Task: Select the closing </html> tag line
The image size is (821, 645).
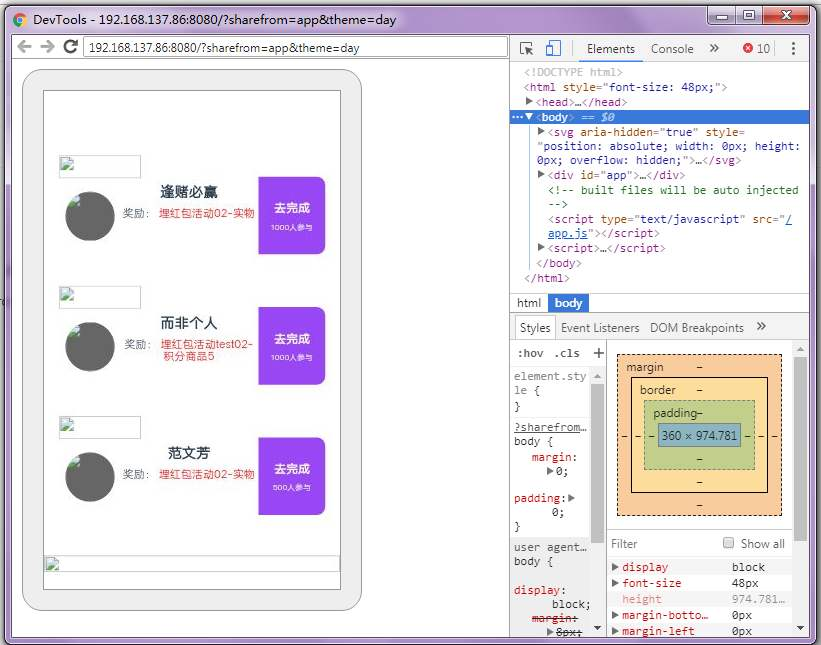Action: coord(547,278)
